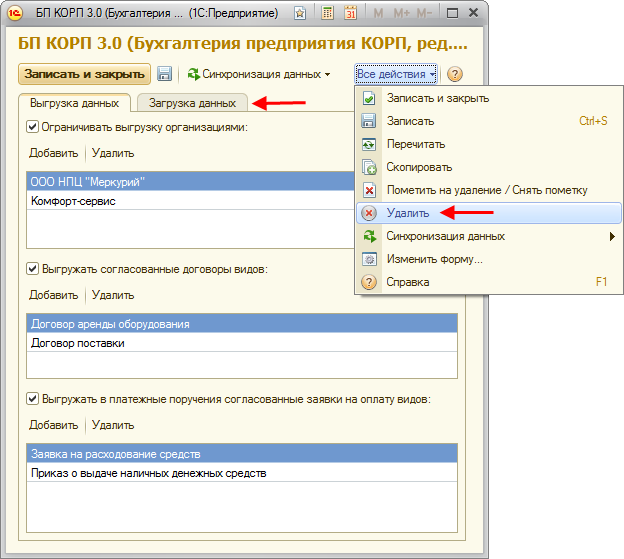Click the floppy disk save icon in toolbar
The image size is (624, 559).
pyautogui.click(x=164, y=74)
